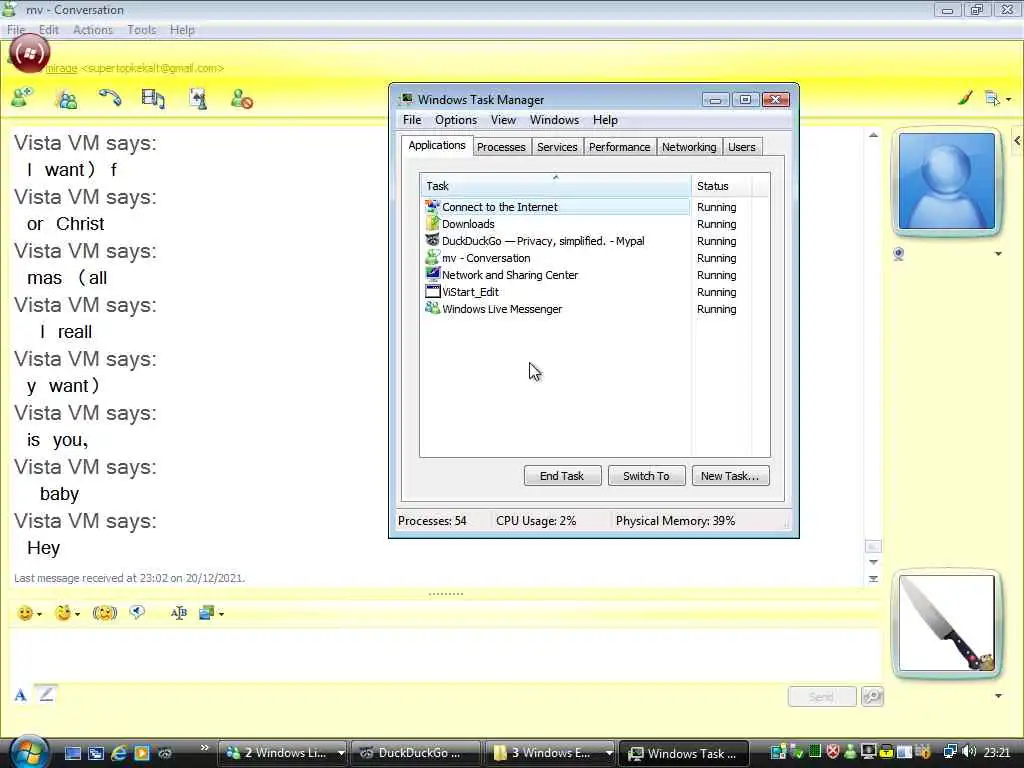Click the Switch To button
Image resolution: width=1024 pixels, height=768 pixels.
point(646,476)
